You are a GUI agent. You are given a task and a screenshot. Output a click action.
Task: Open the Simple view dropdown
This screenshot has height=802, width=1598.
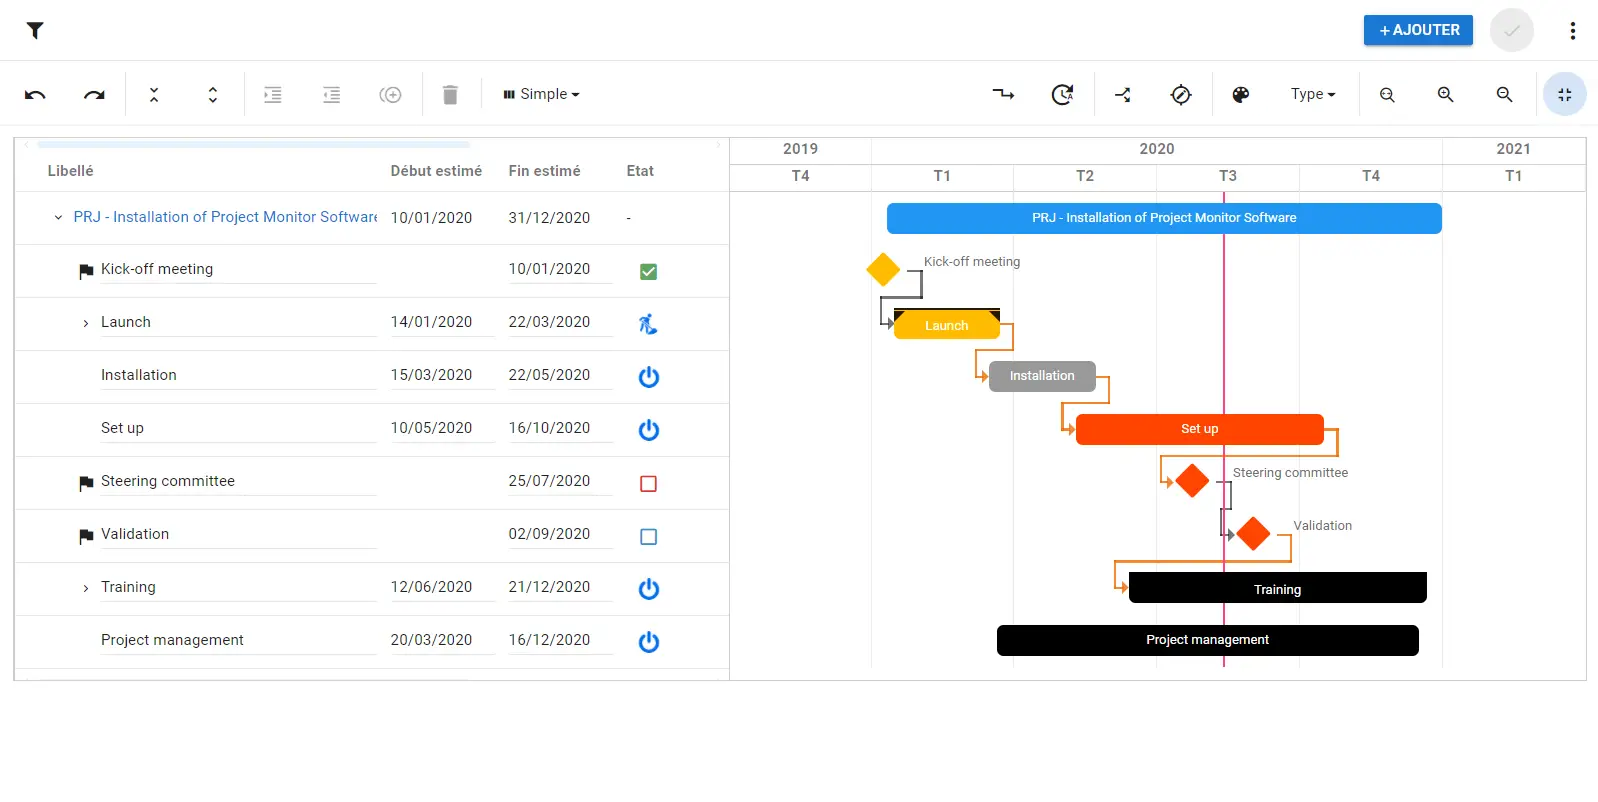coord(541,94)
